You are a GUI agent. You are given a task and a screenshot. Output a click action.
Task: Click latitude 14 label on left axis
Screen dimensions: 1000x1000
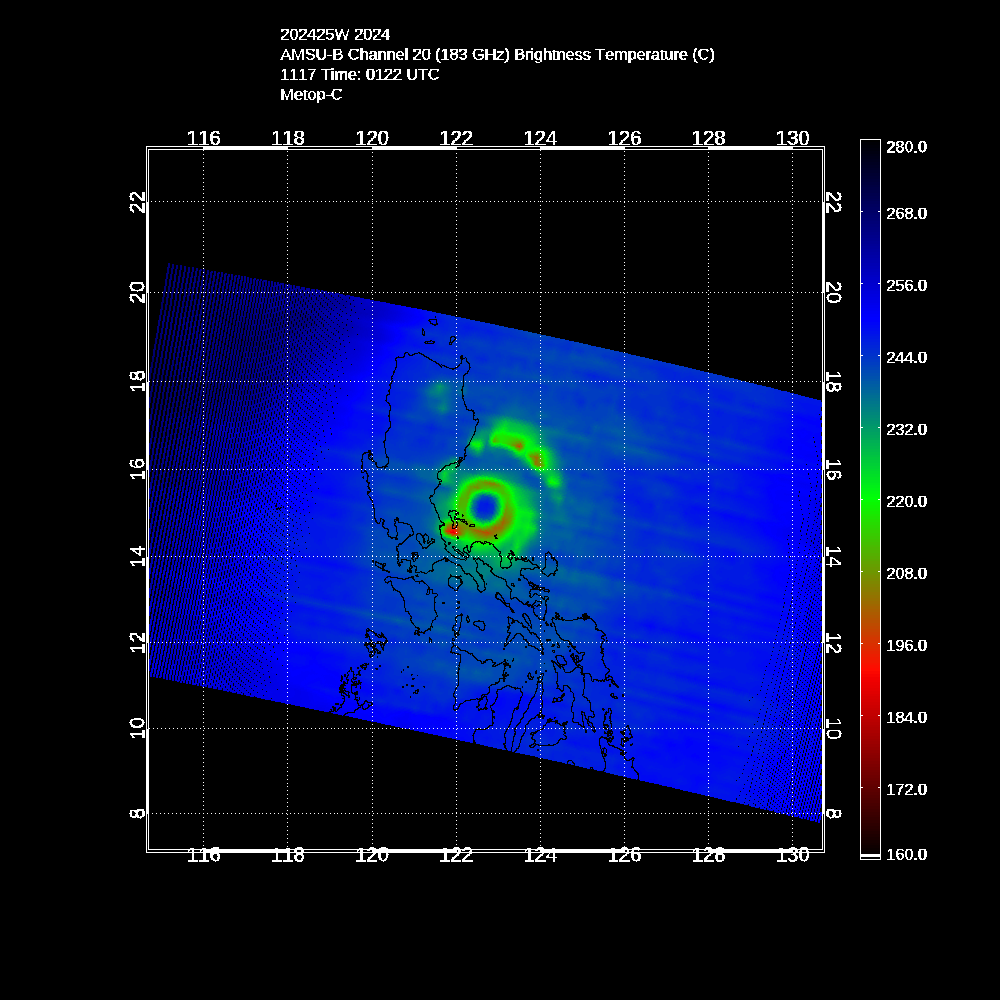(x=138, y=556)
